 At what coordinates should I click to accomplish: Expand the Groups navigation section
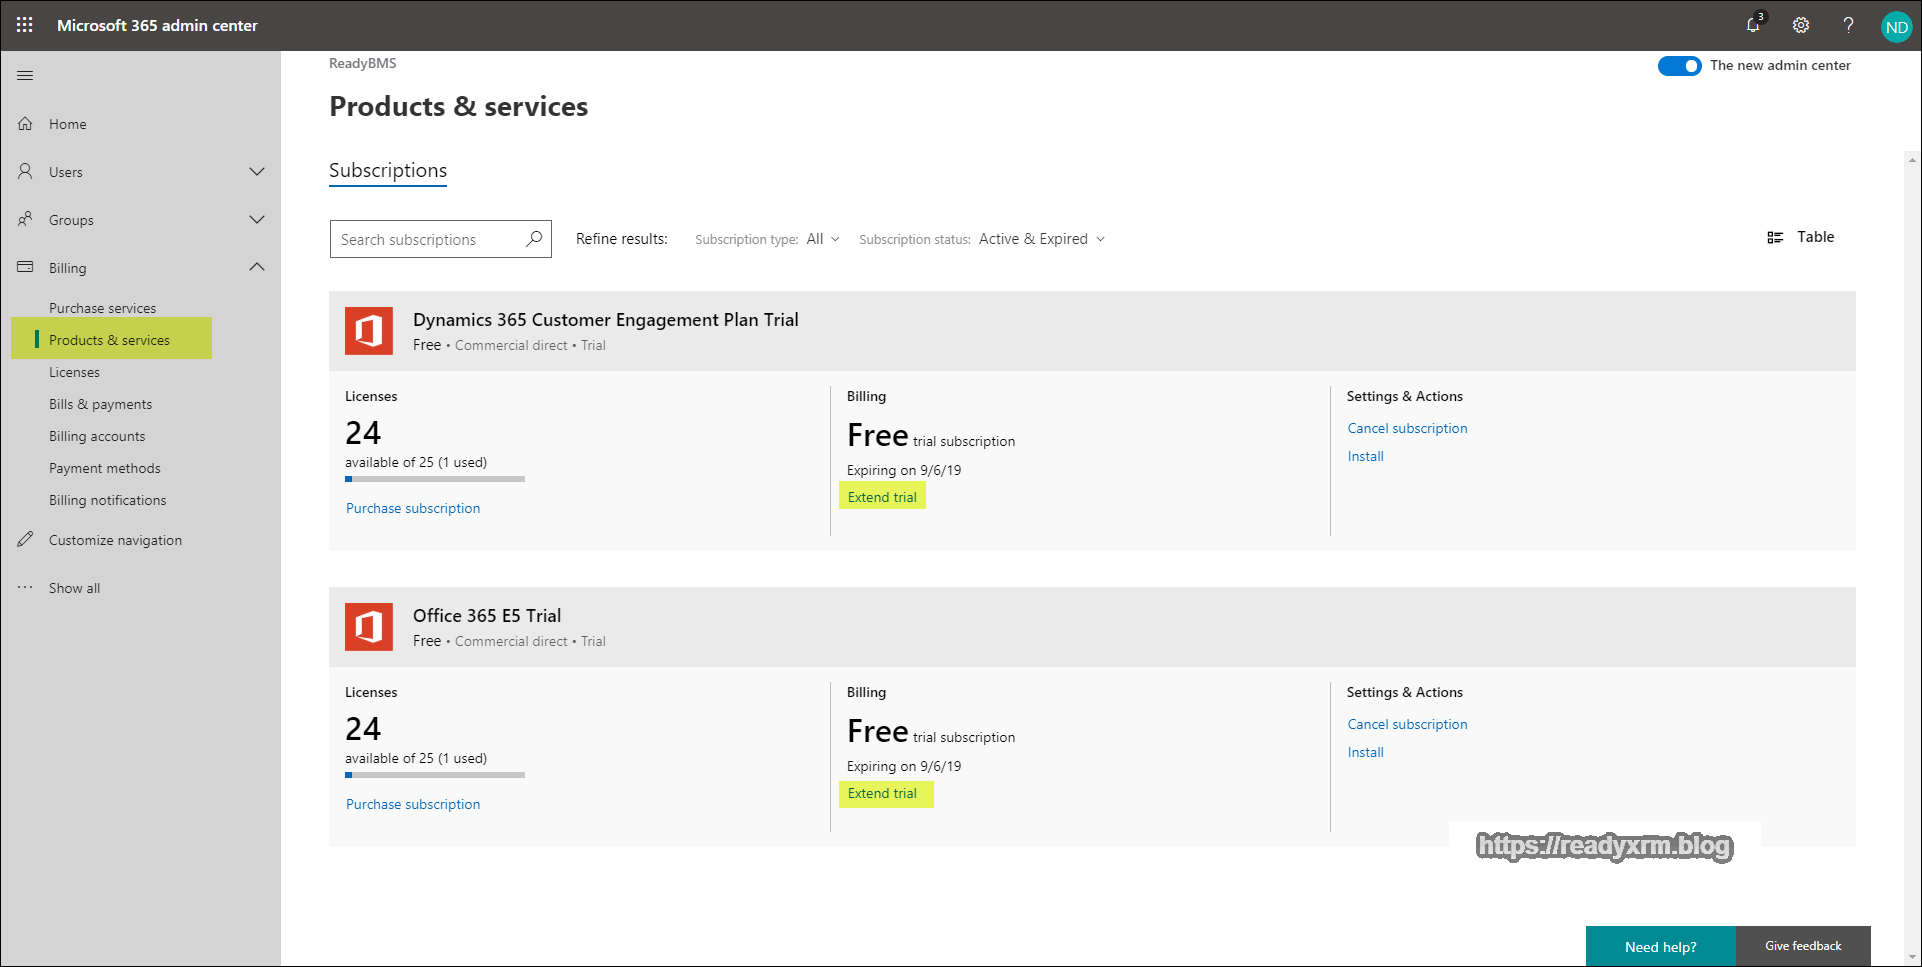pos(256,220)
